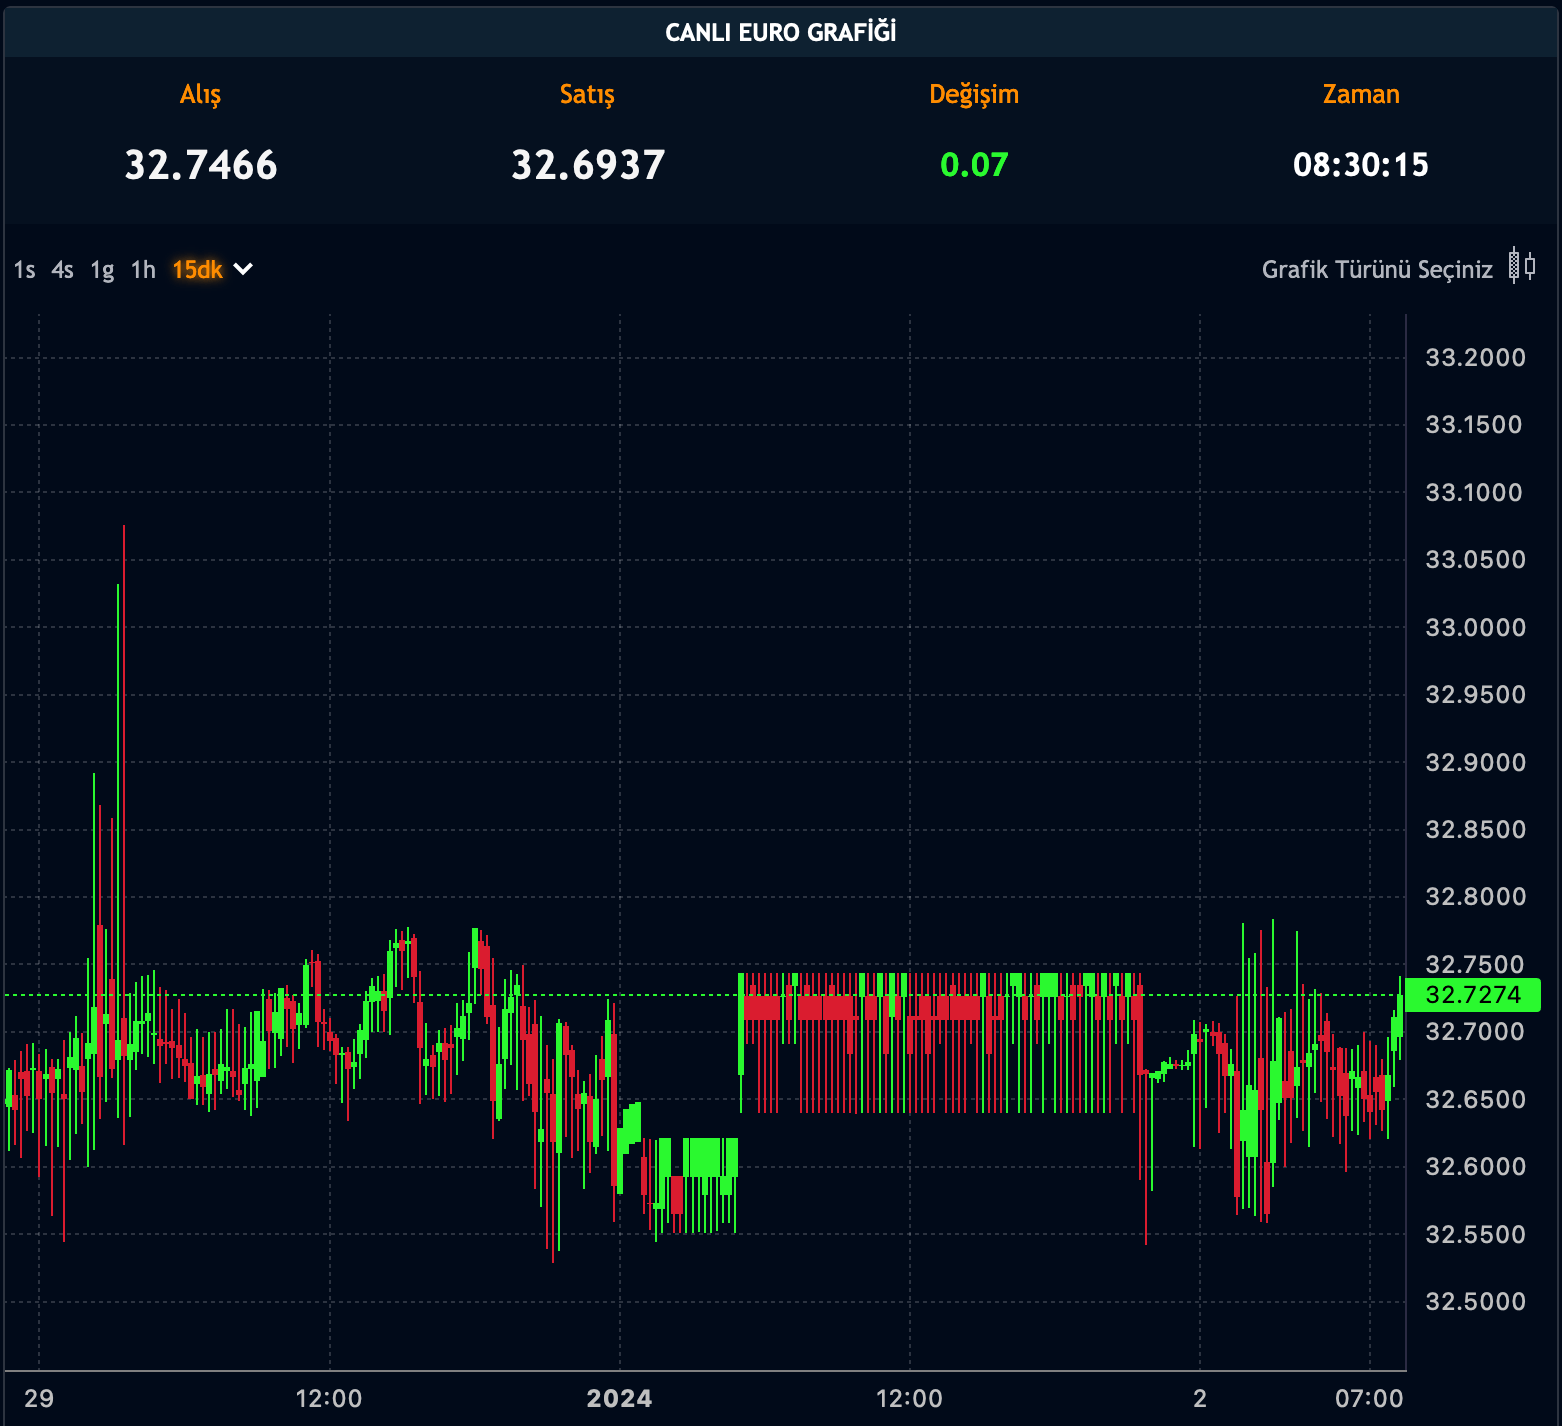Click the Satış header label
1562x1426 pixels.
click(587, 95)
